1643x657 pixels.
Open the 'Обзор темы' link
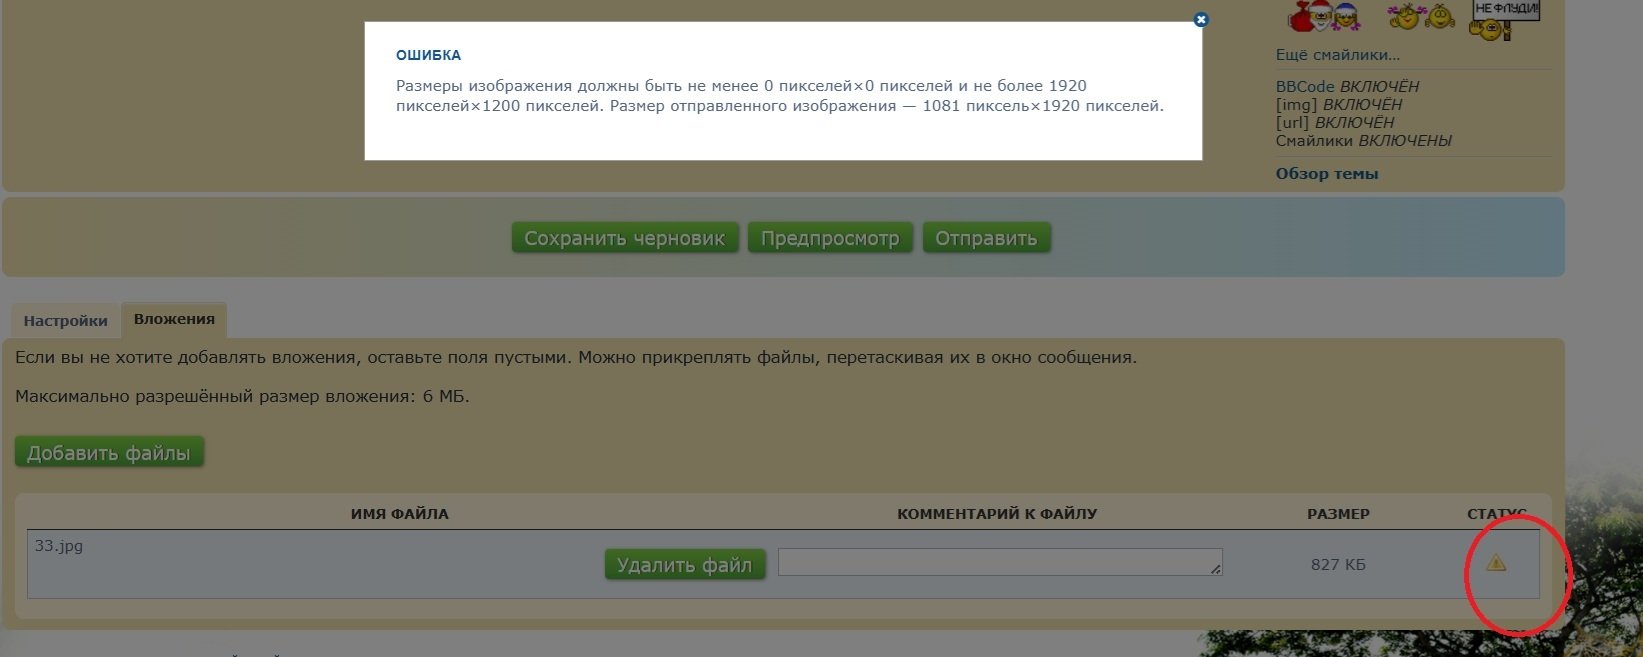pos(1326,174)
